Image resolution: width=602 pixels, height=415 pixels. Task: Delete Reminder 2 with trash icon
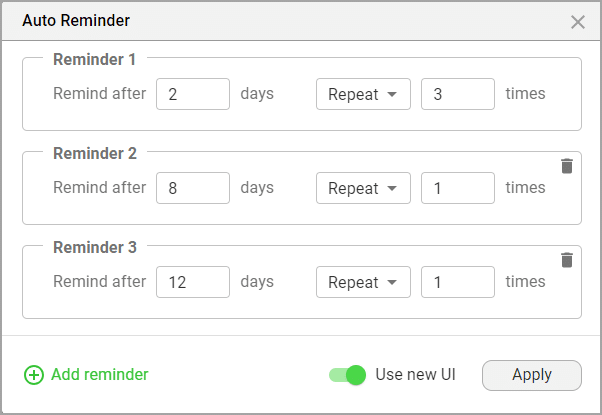pos(567,166)
